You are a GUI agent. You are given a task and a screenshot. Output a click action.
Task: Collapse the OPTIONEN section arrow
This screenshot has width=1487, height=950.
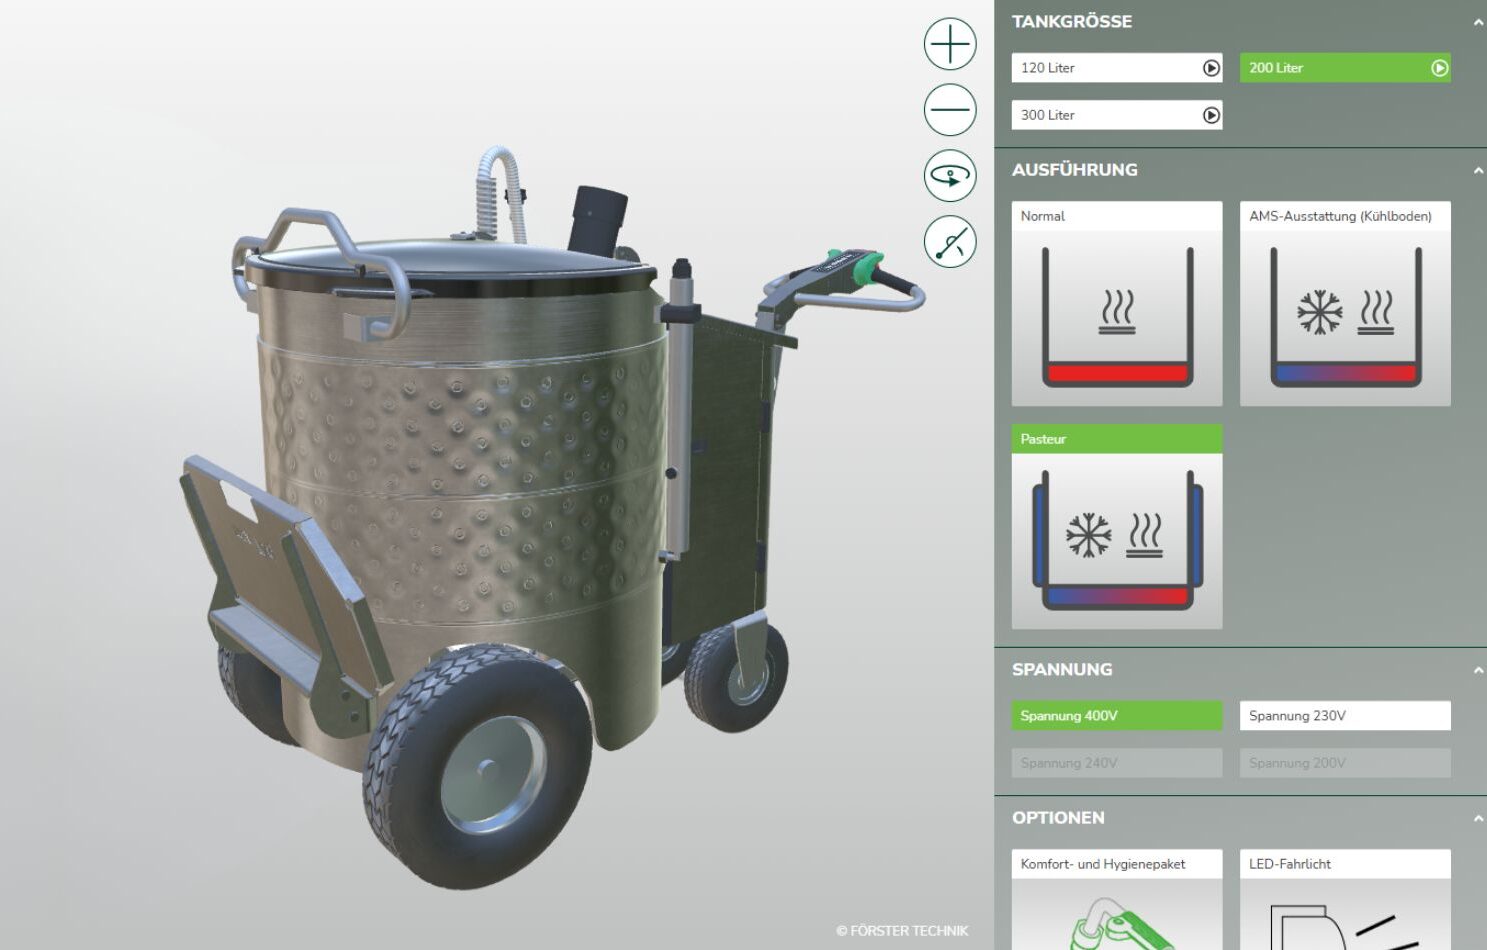point(1477,818)
